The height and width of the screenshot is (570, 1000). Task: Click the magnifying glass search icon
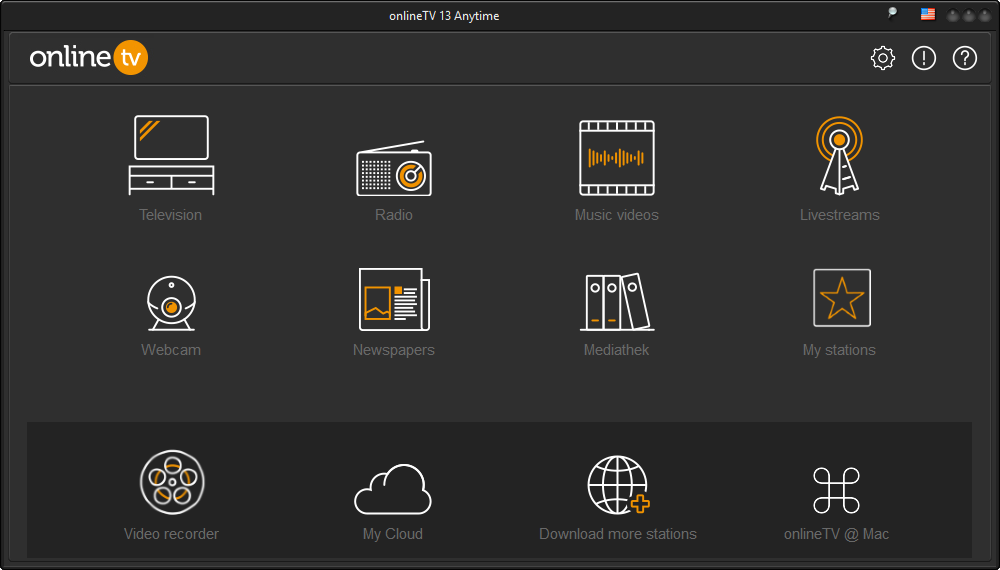point(892,13)
